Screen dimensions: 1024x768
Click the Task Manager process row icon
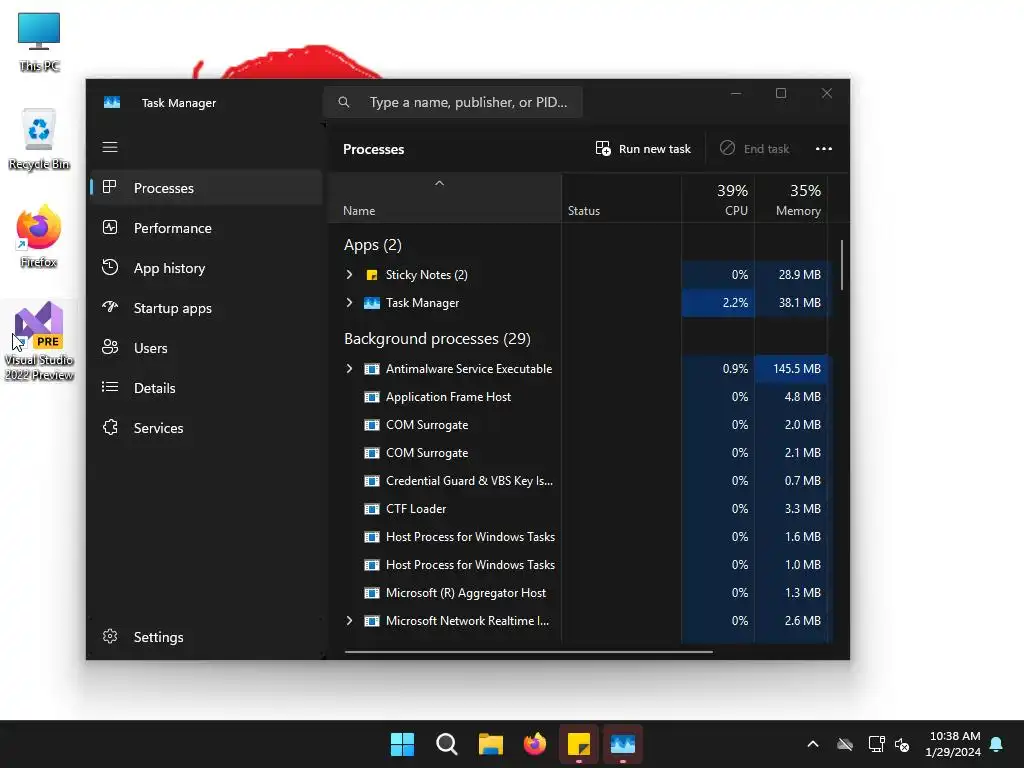[x=372, y=303]
